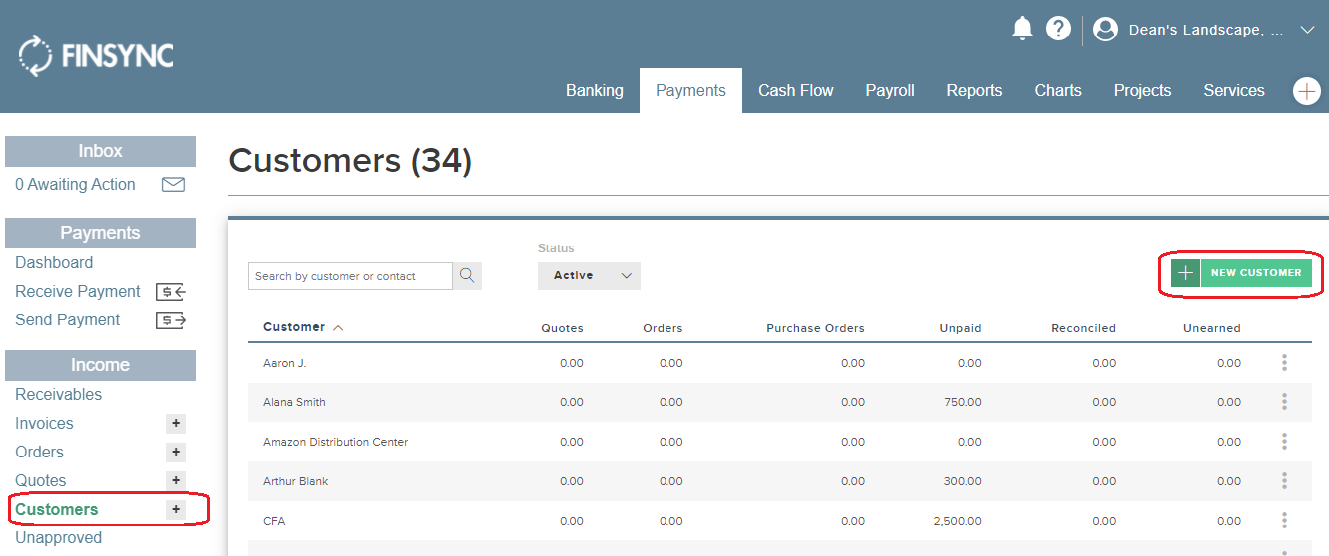Open the three-dot menu for Alana Smith

[x=1284, y=402]
